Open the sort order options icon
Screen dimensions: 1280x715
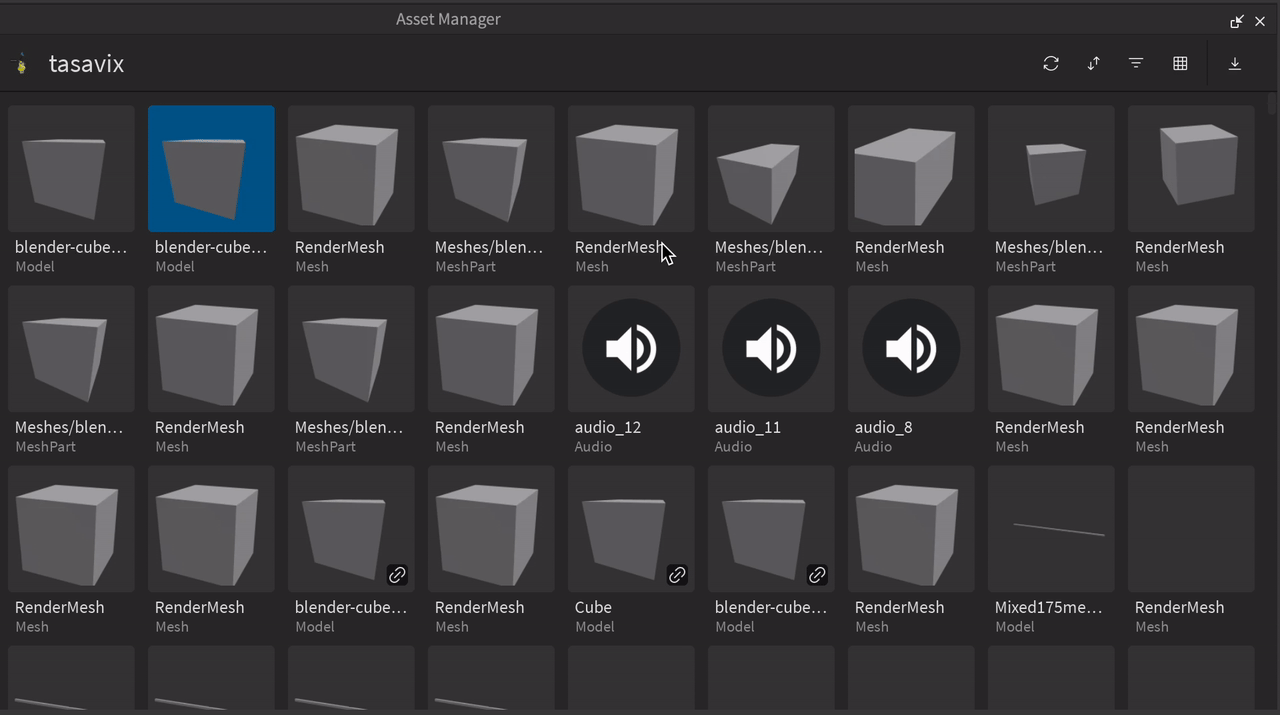point(1094,63)
